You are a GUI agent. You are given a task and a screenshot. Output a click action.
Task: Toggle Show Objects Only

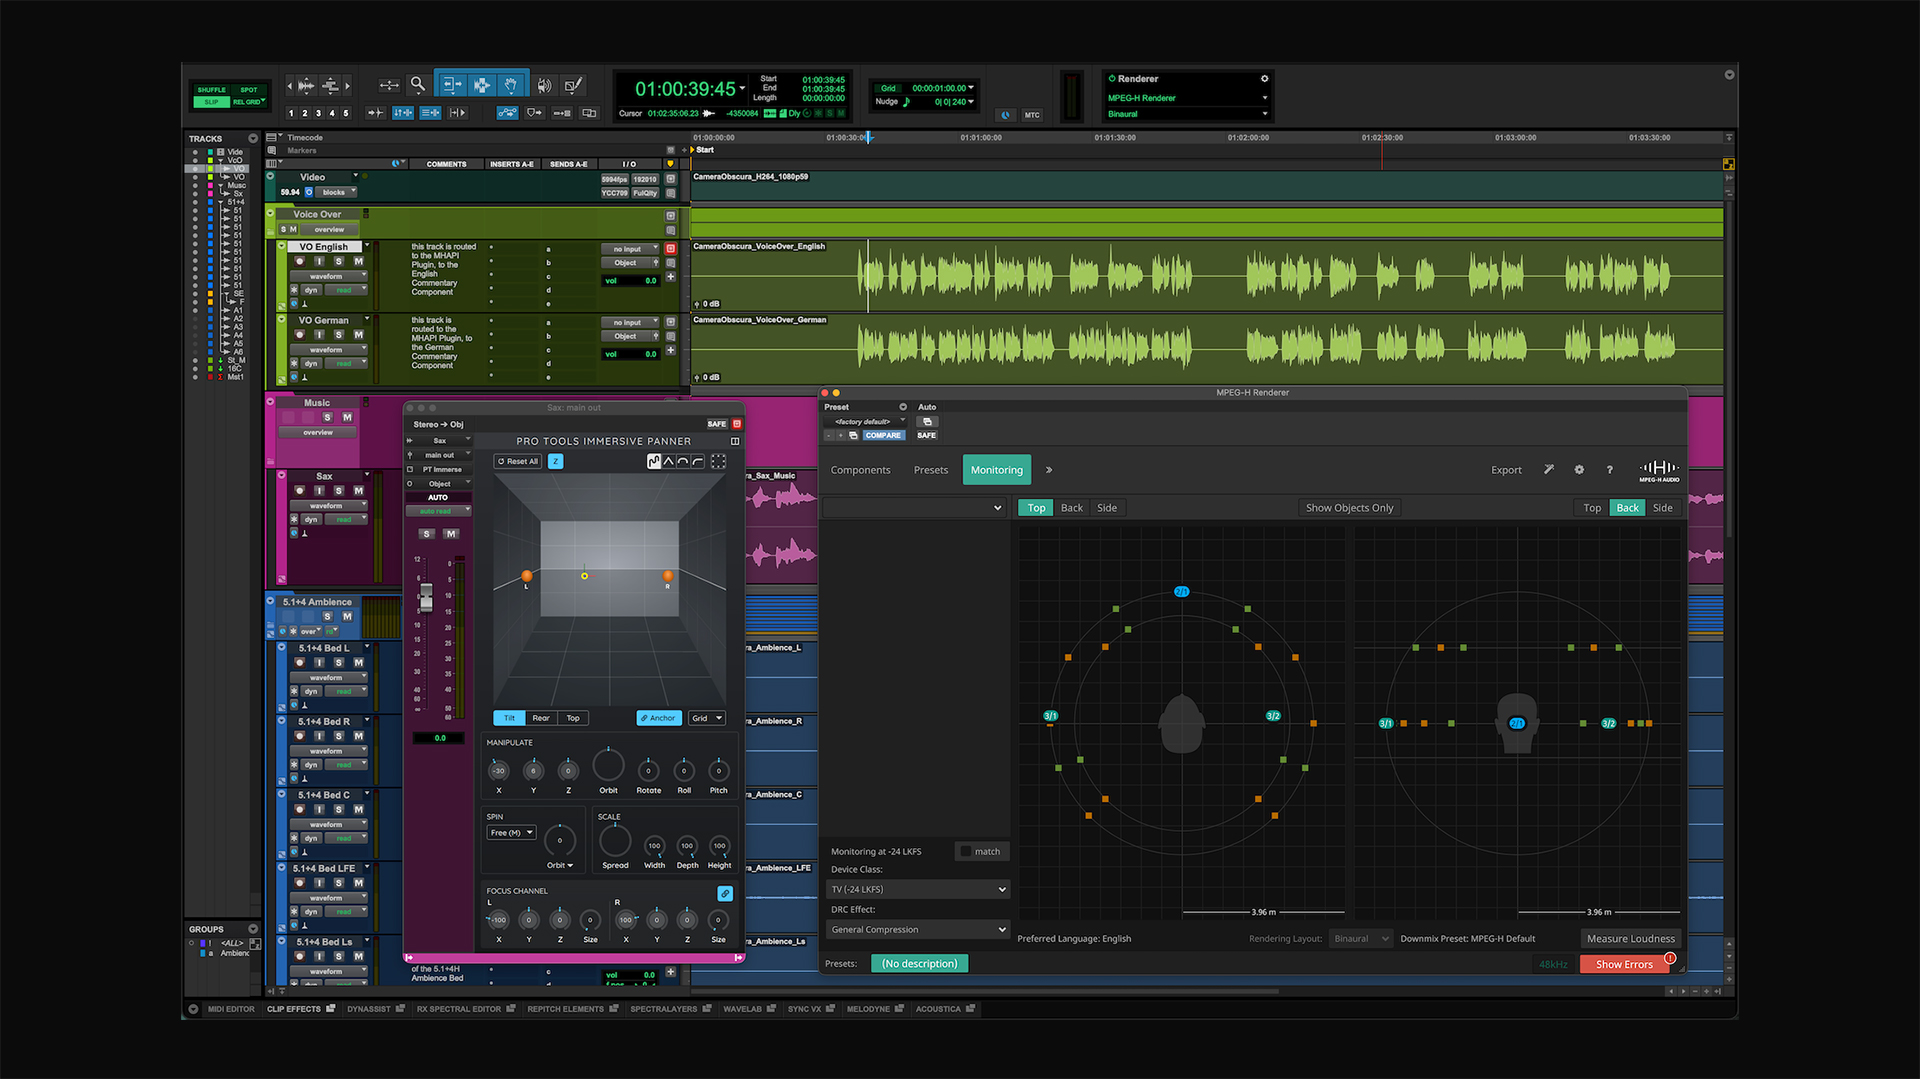click(1349, 508)
